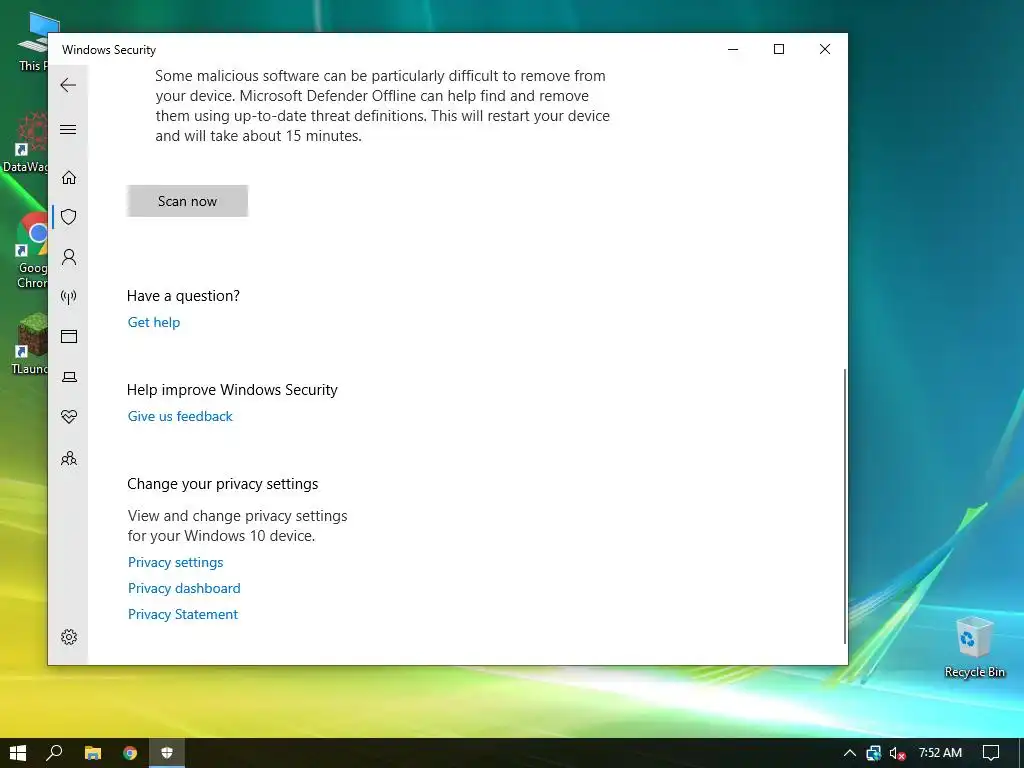The image size is (1024, 768).
Task: Go to the Home icon in sidebar
Action: (69, 178)
